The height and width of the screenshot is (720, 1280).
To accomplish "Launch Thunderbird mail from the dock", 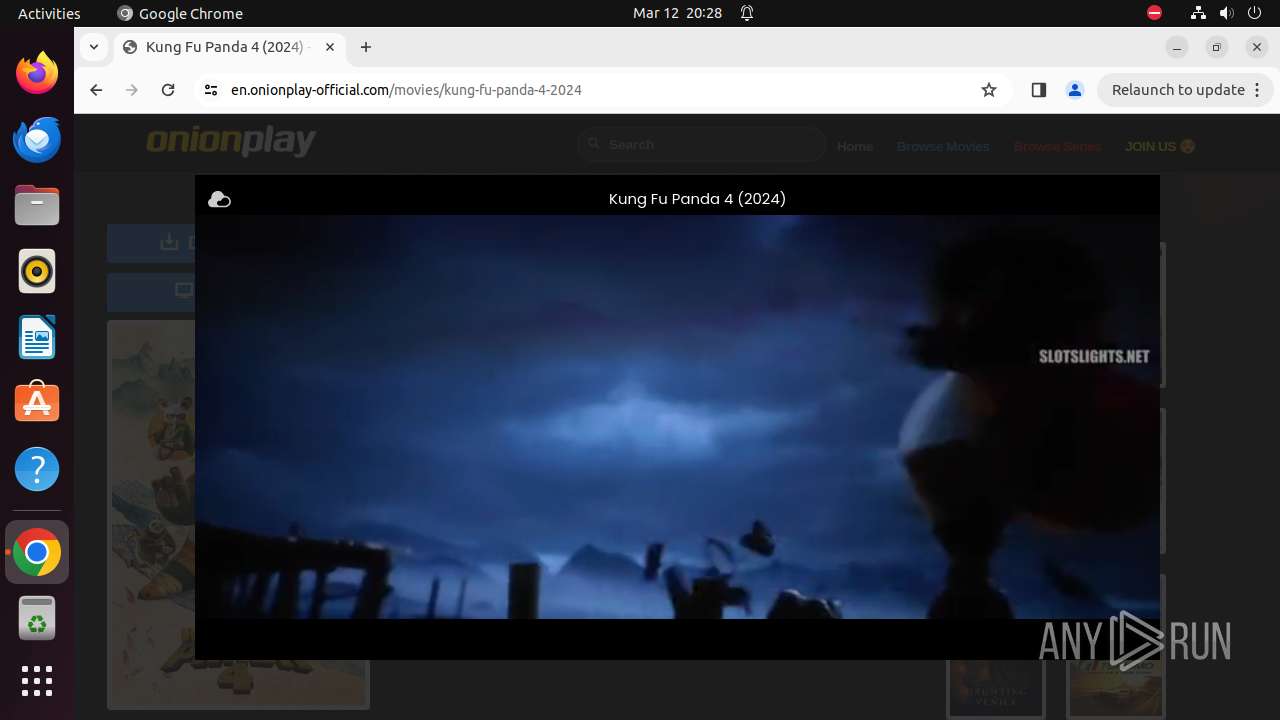I will point(37,139).
